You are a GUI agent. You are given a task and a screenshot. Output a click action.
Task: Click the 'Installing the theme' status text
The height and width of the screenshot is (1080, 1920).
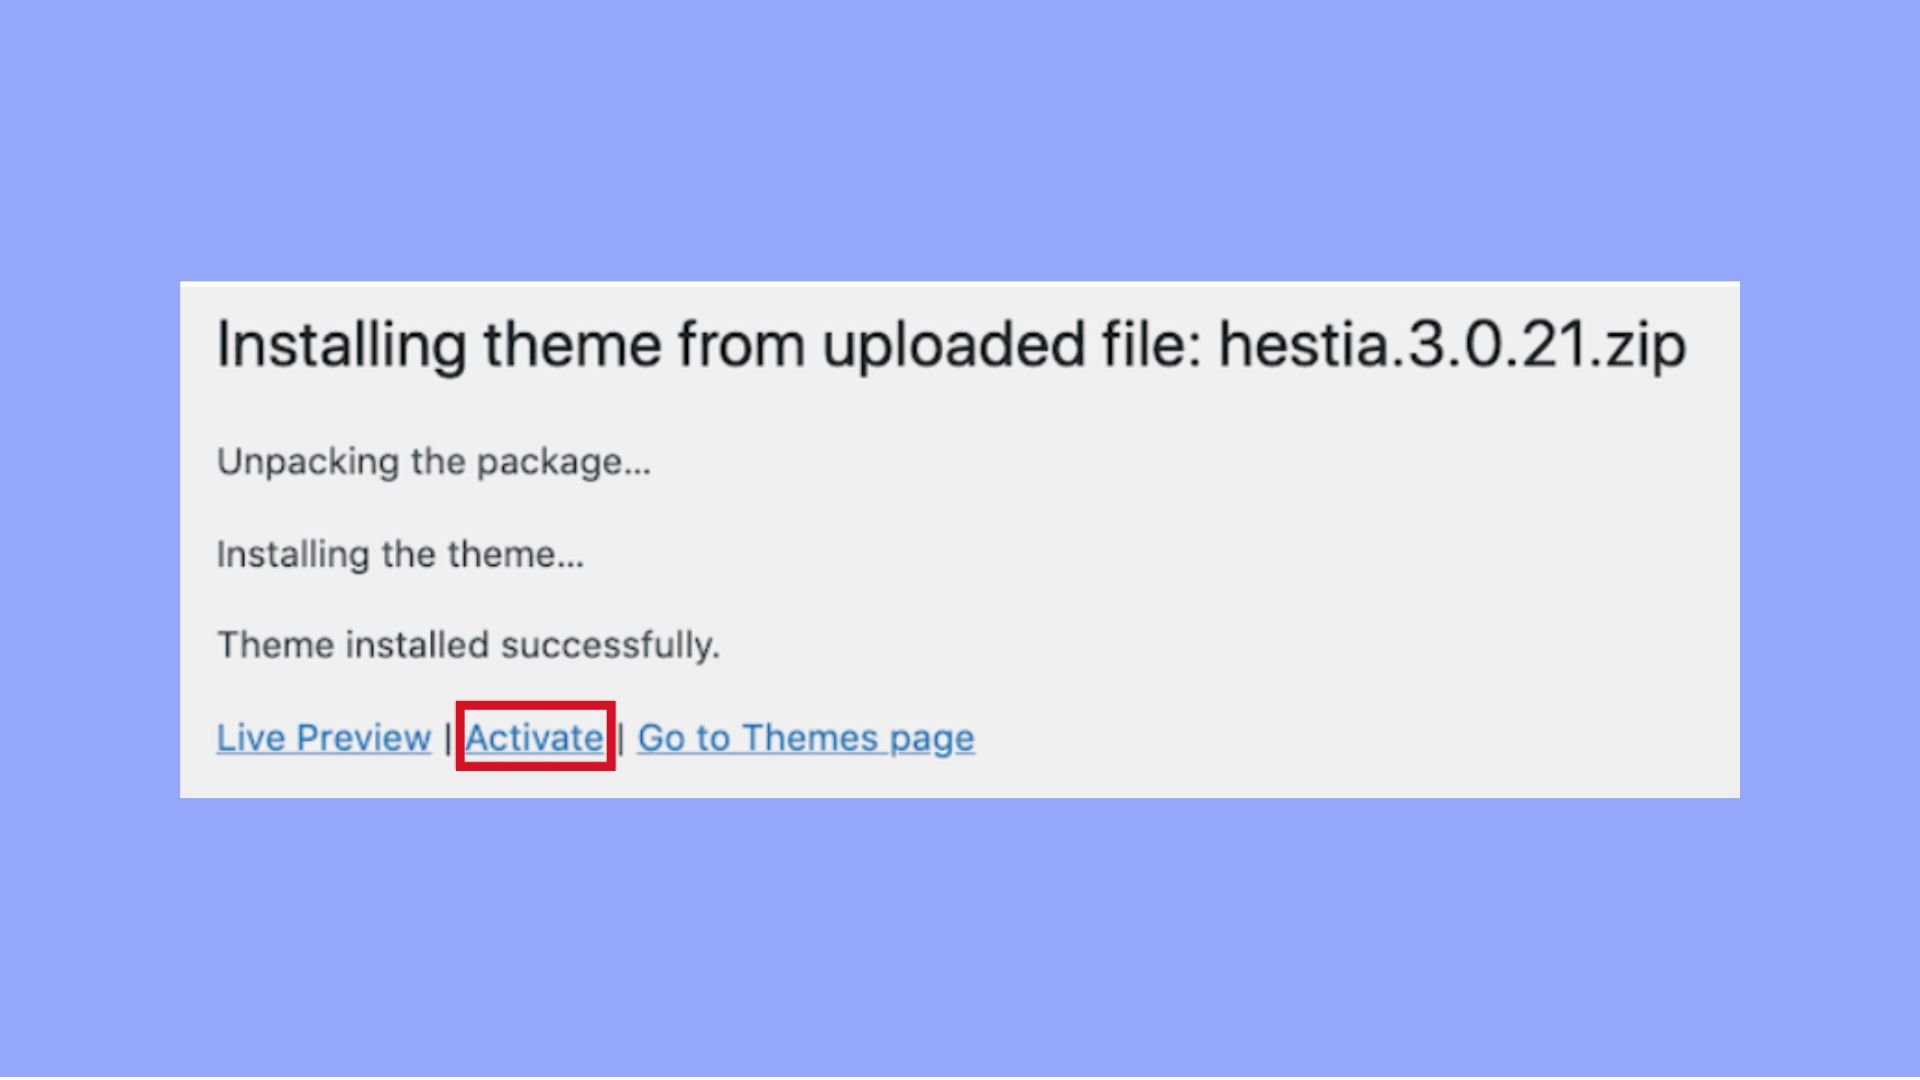(x=400, y=554)
